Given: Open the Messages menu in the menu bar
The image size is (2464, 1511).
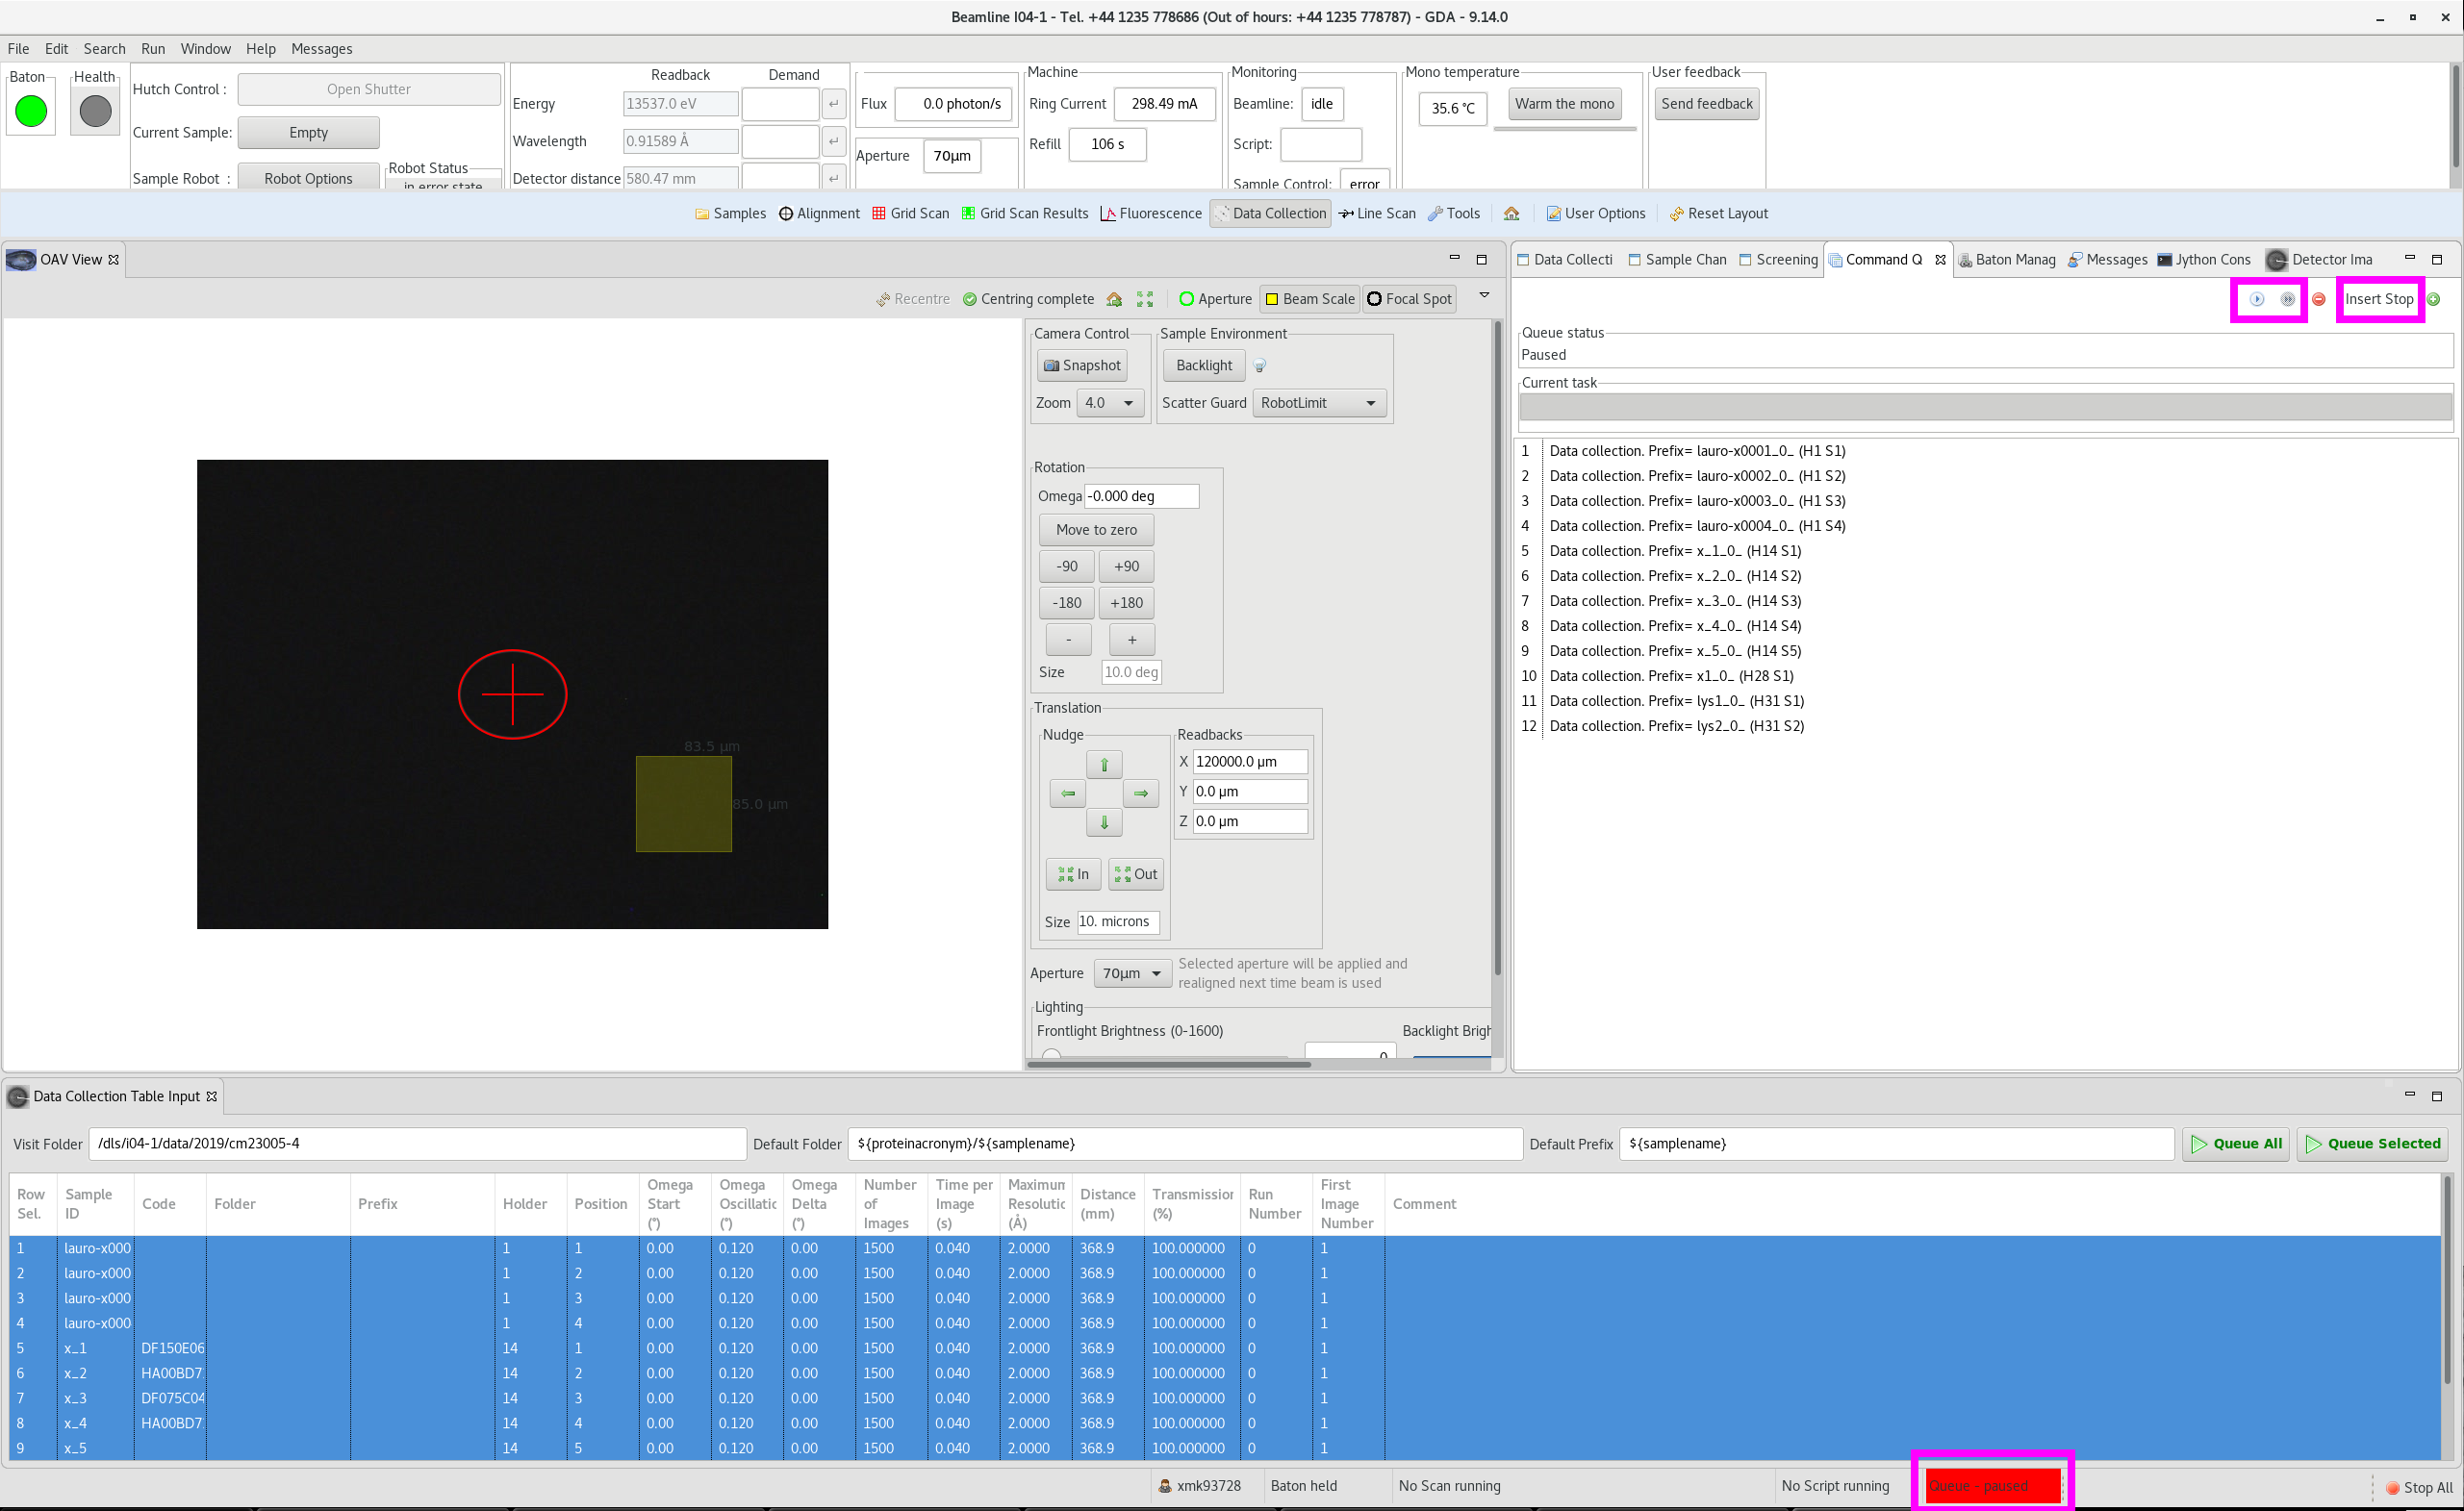Looking at the screenshot, I should [321, 48].
